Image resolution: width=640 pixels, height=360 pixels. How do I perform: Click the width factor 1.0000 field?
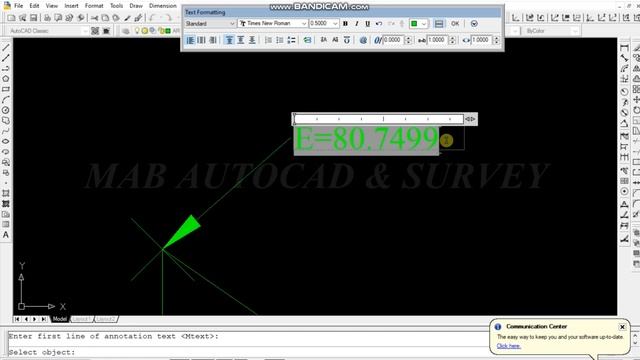tap(482, 40)
